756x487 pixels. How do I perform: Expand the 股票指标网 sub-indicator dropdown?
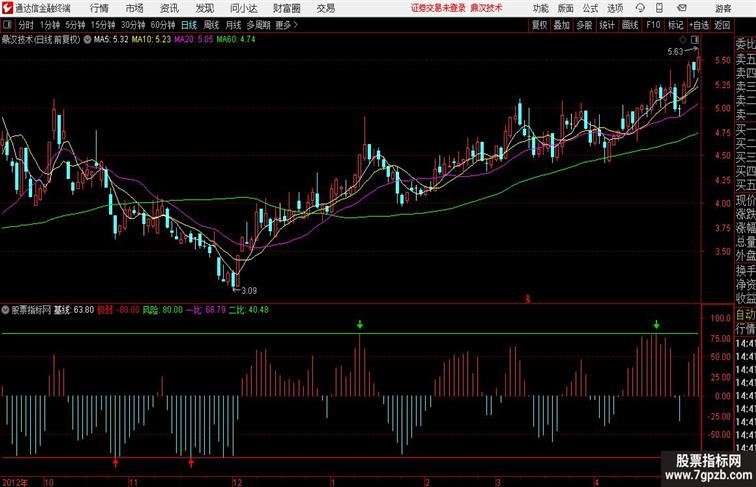[5, 310]
